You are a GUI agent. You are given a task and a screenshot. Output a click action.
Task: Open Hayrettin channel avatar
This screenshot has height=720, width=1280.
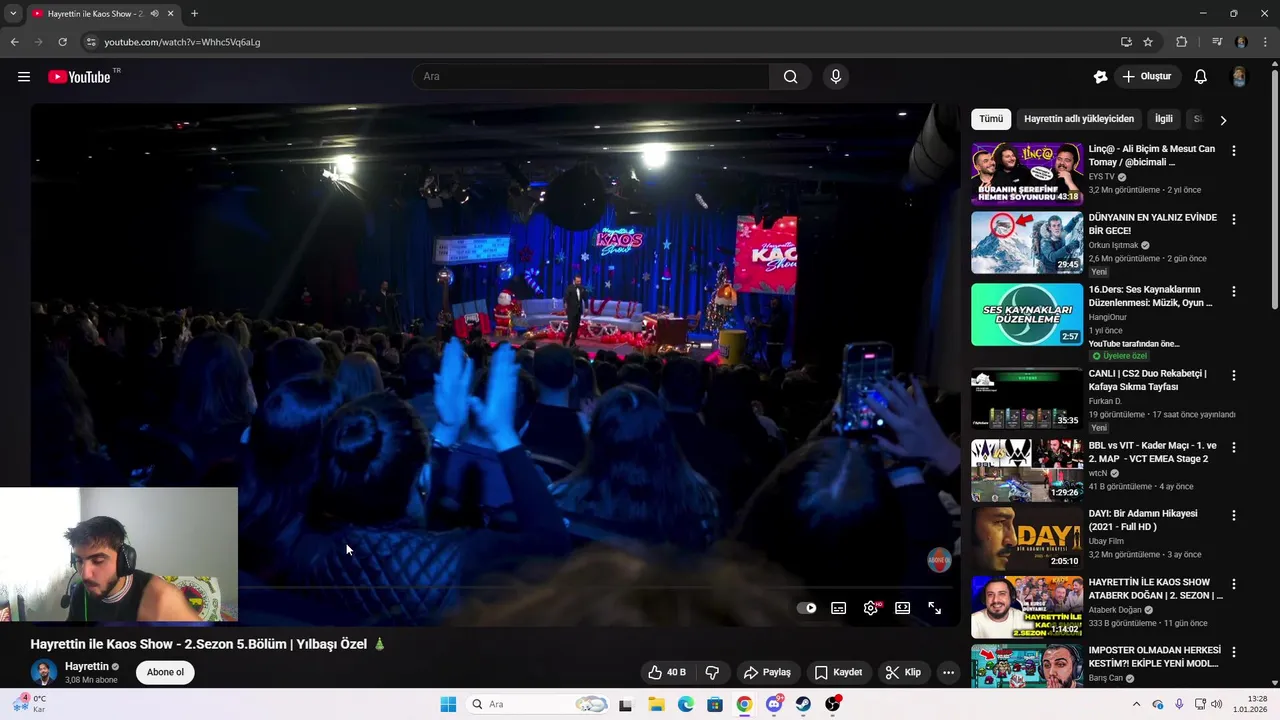pos(43,672)
